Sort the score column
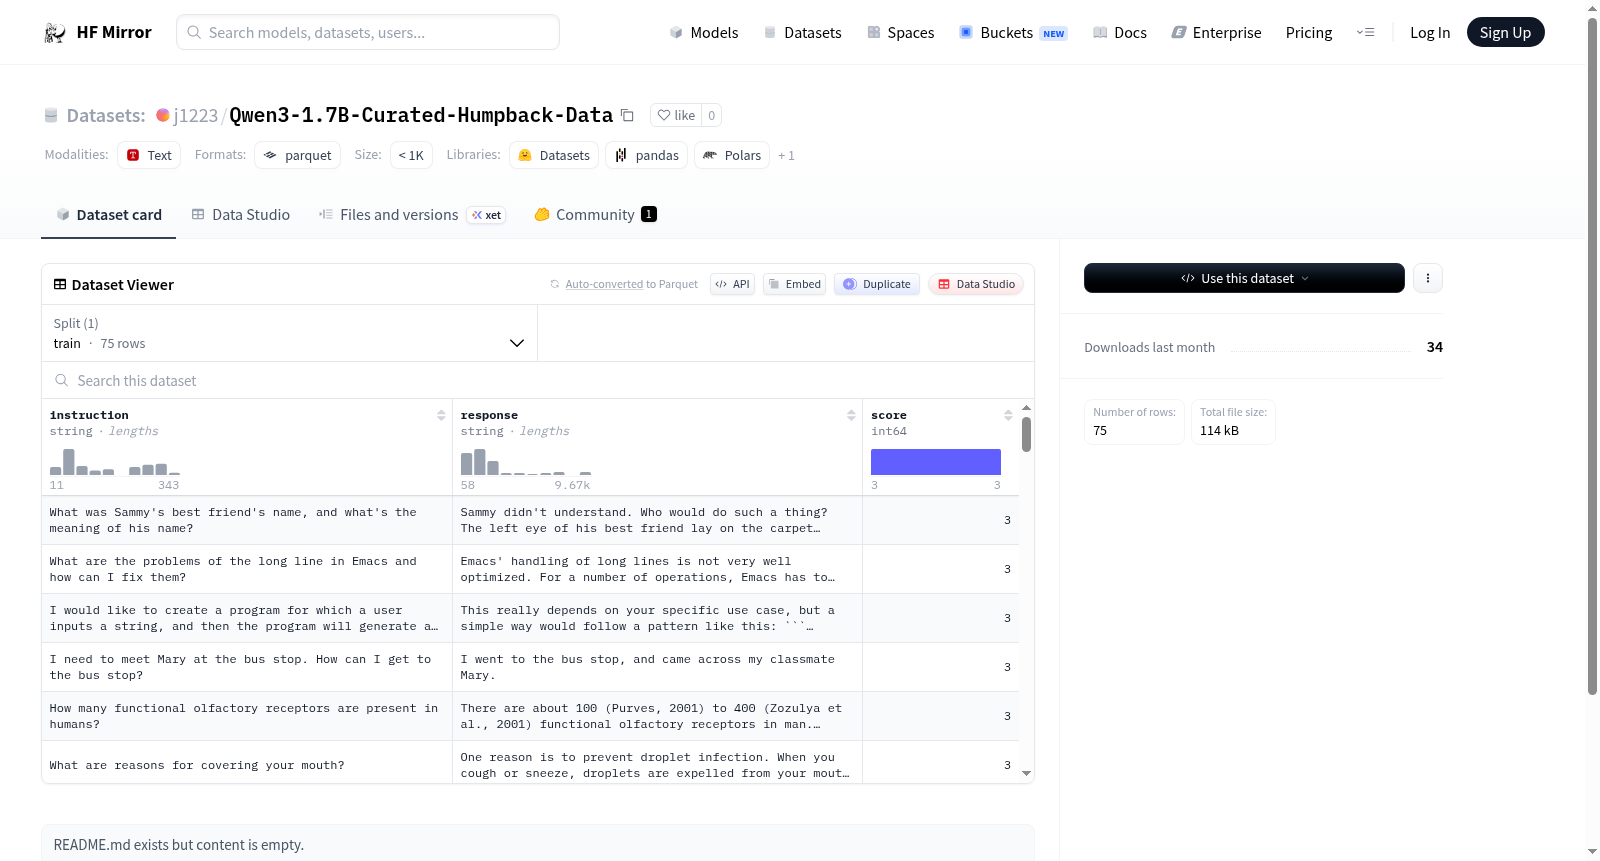The height and width of the screenshot is (861, 1600). [1008, 415]
